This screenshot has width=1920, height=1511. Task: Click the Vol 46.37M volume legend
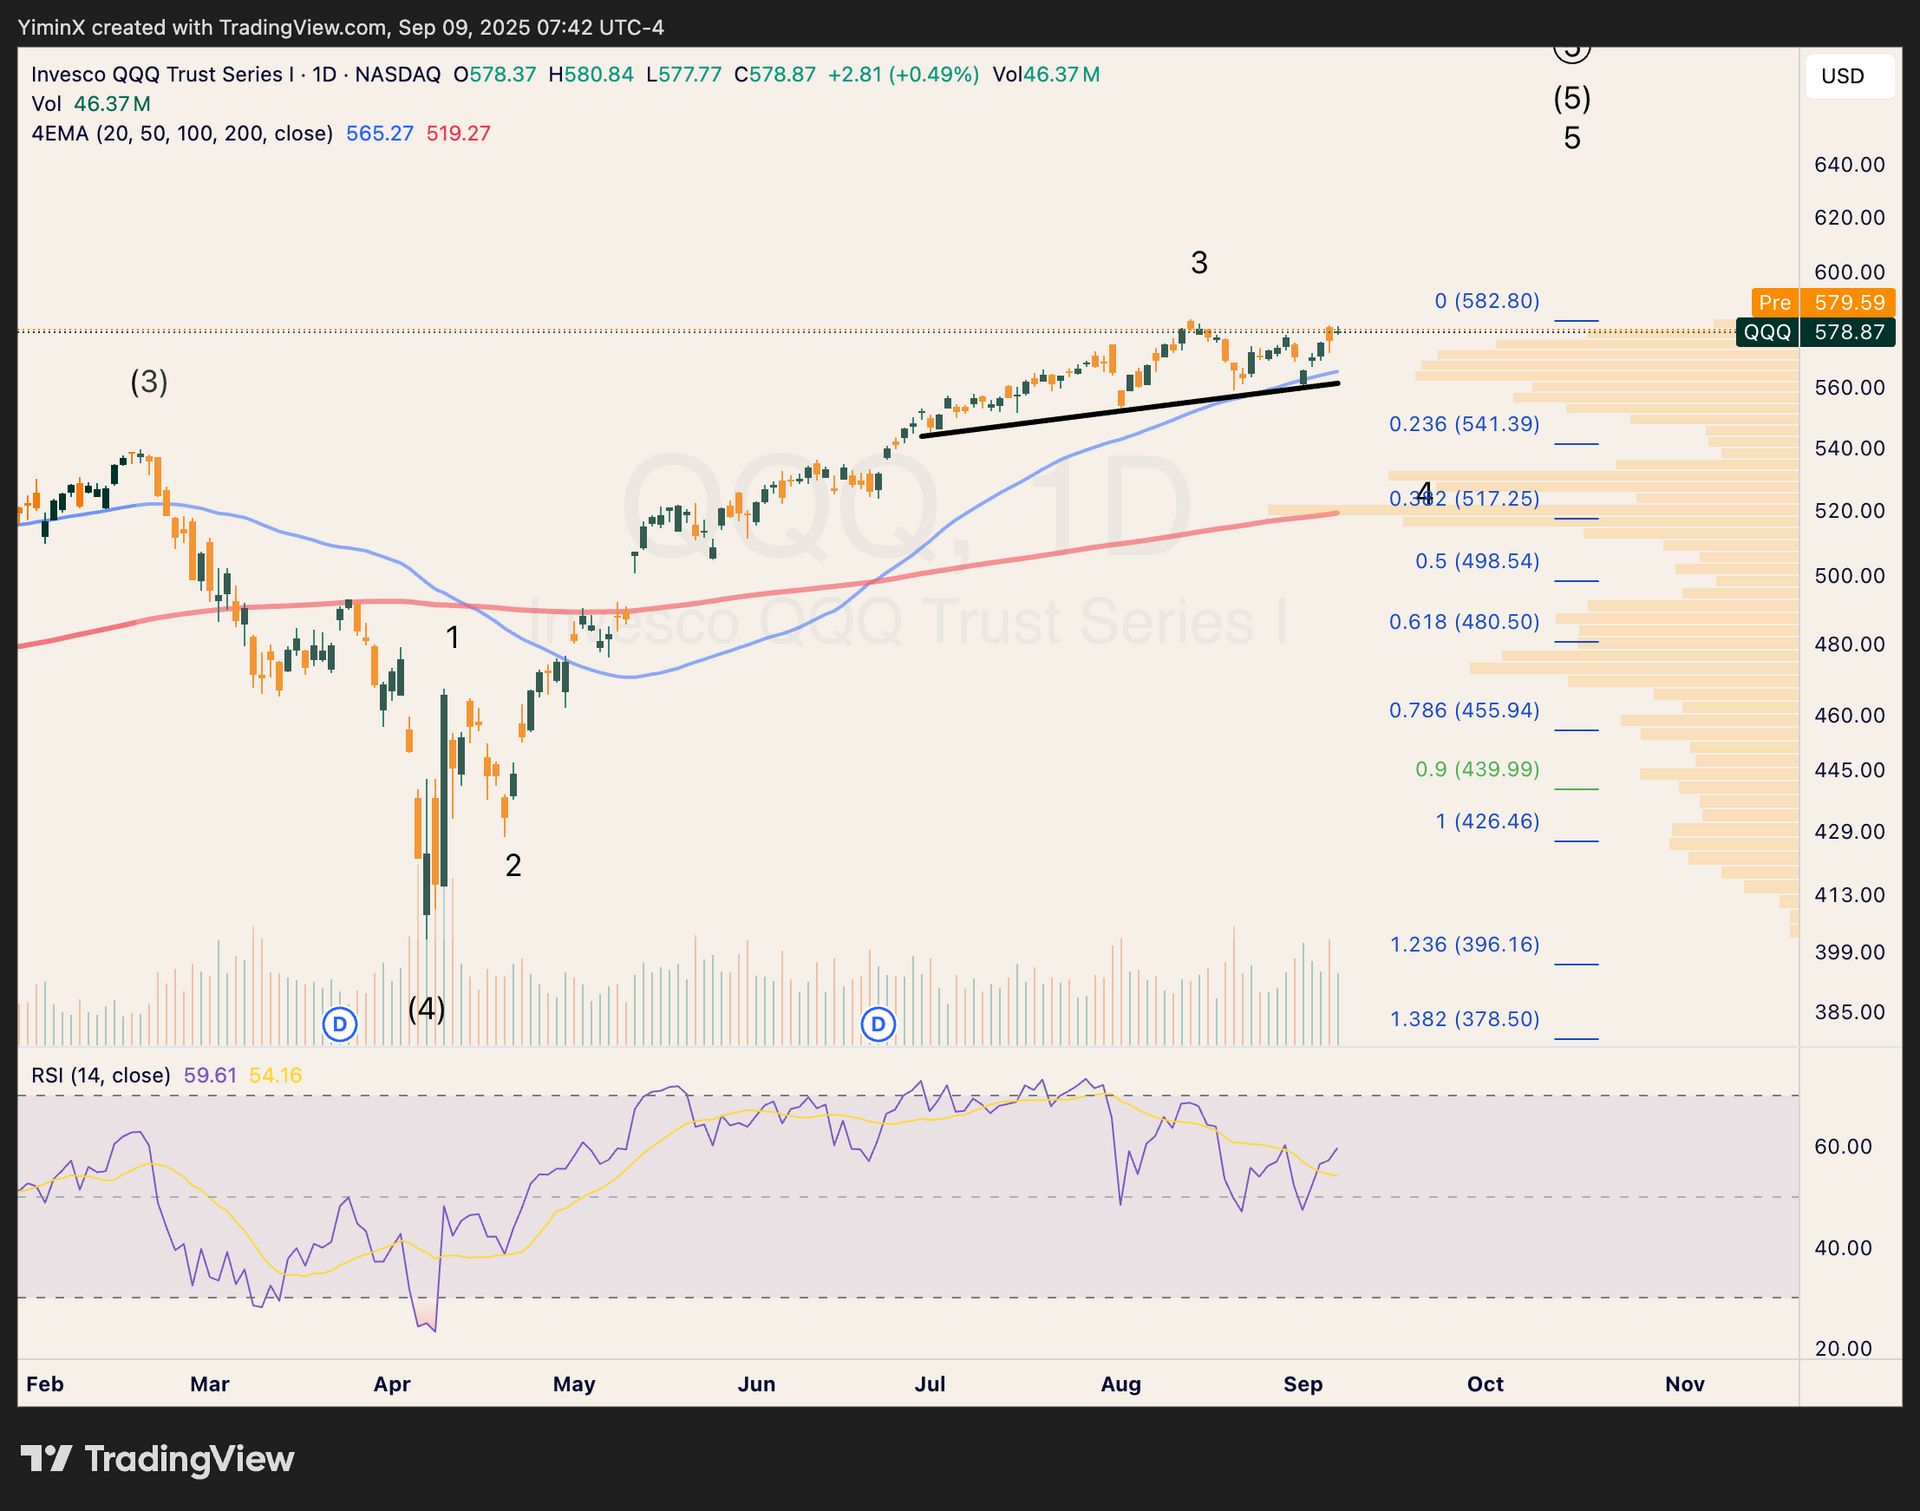tap(91, 104)
